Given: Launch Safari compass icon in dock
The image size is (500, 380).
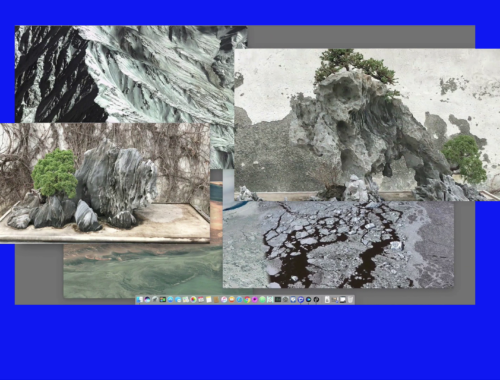Looking at the screenshot, I should tap(239, 300).
